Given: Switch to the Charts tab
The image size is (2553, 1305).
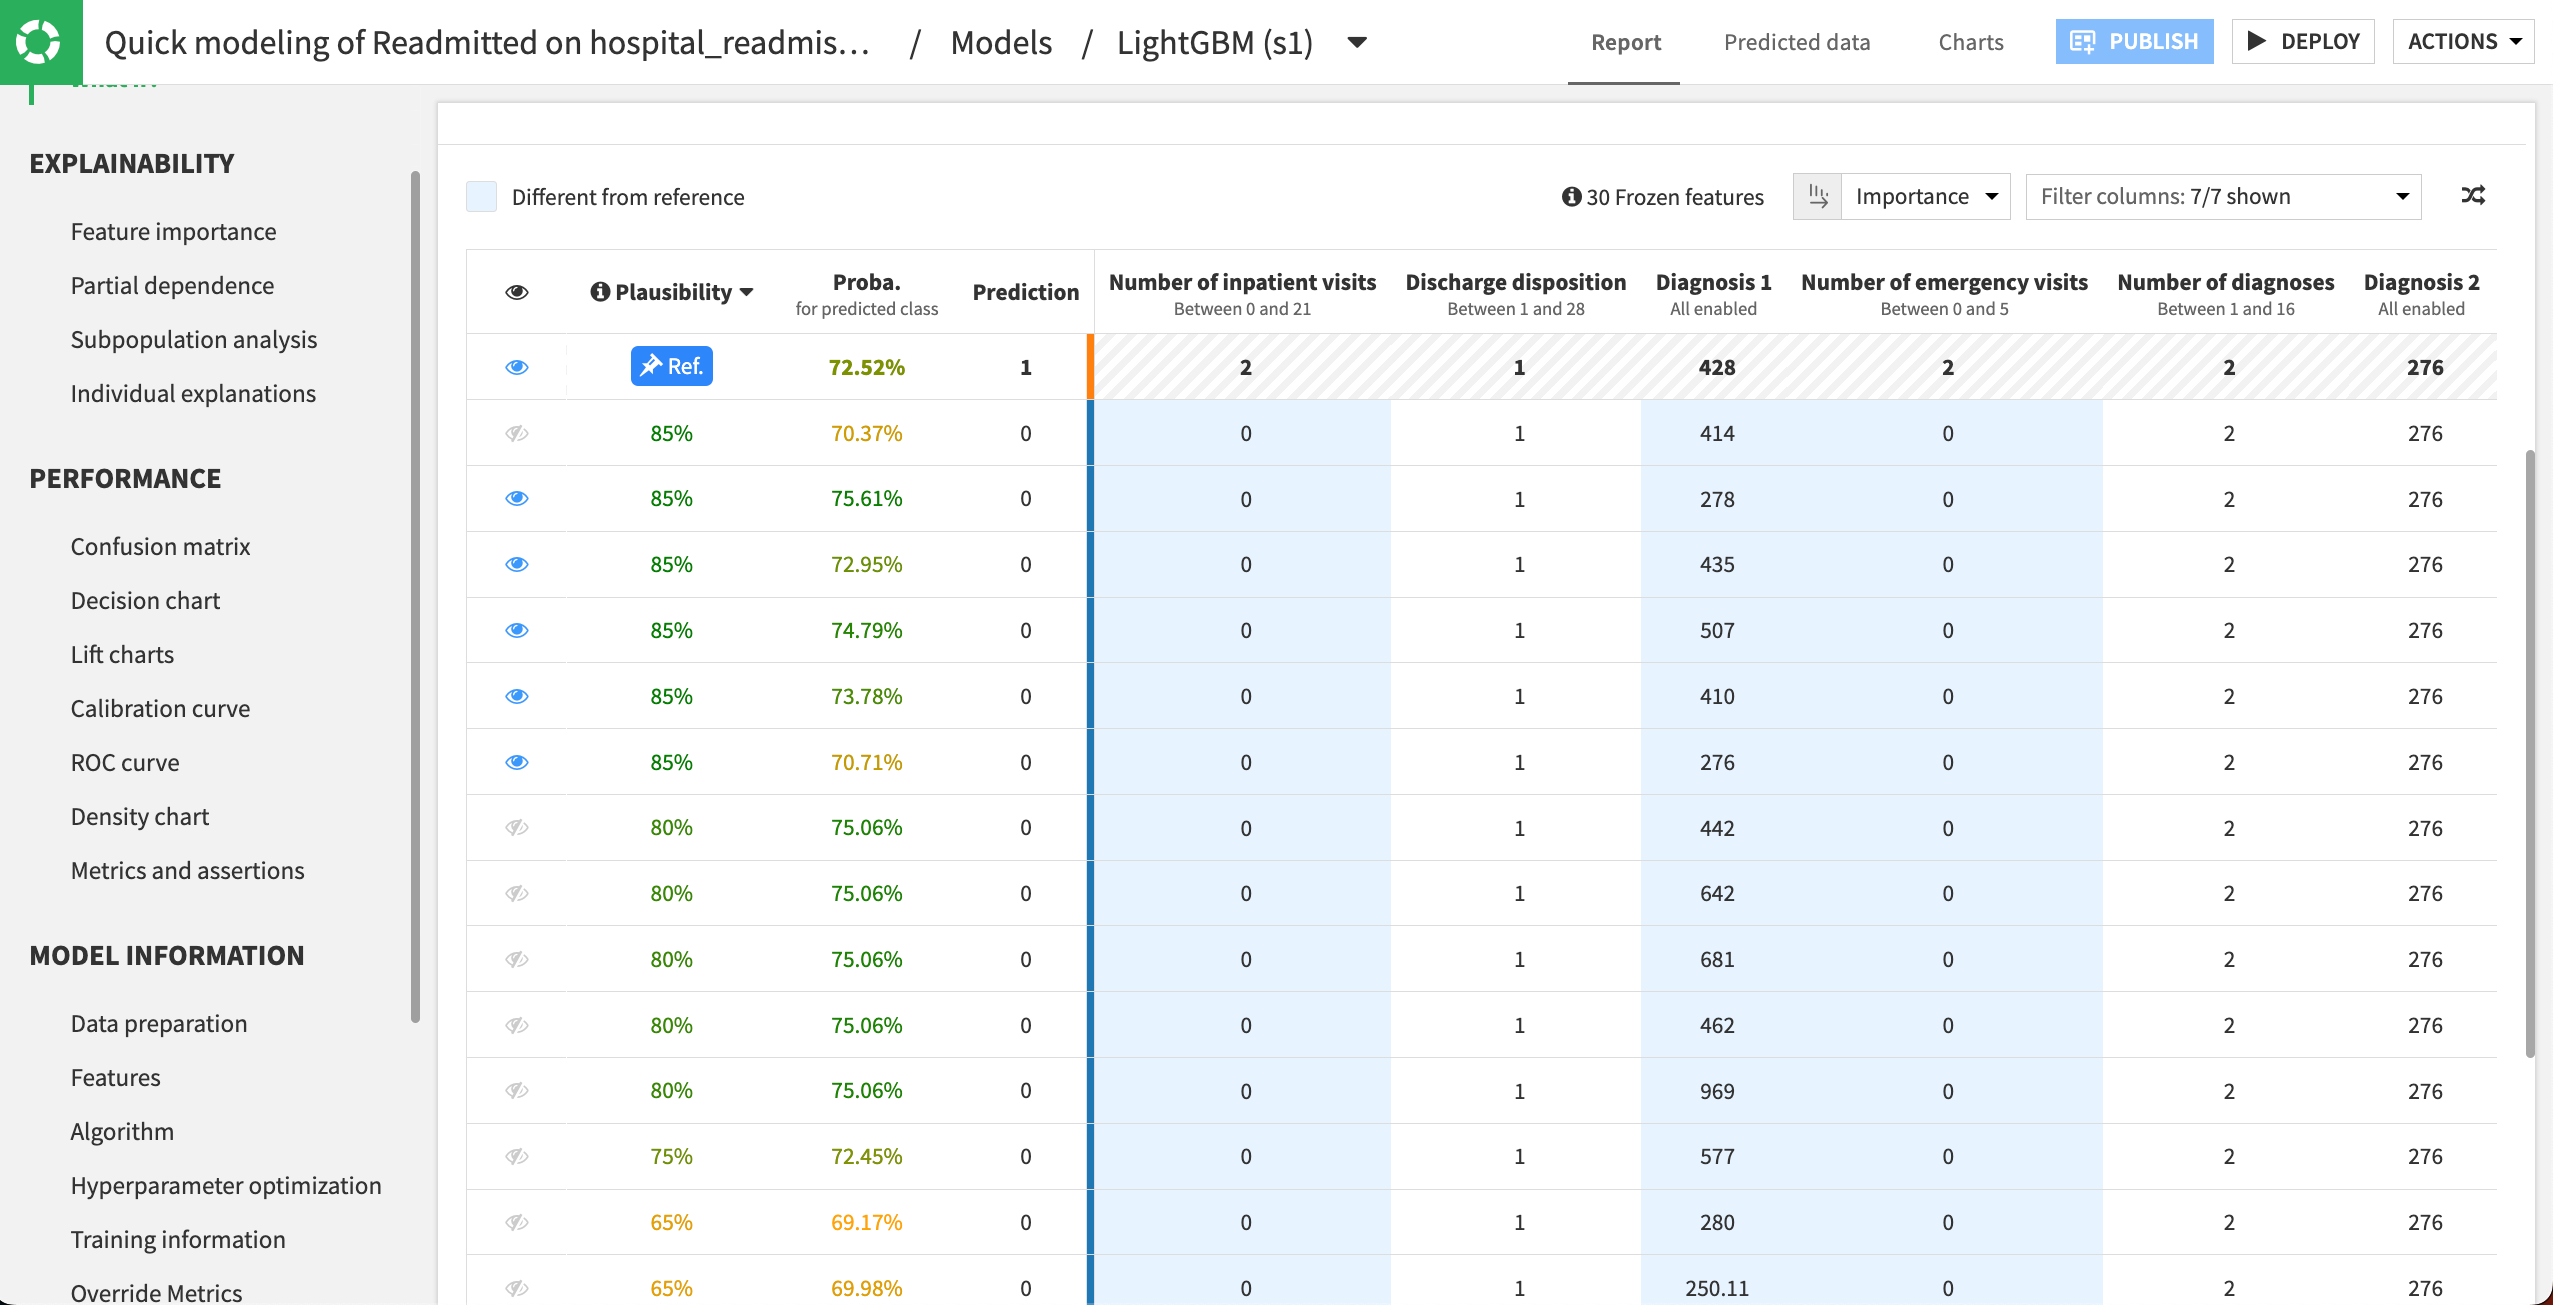Looking at the screenshot, I should pos(1970,42).
